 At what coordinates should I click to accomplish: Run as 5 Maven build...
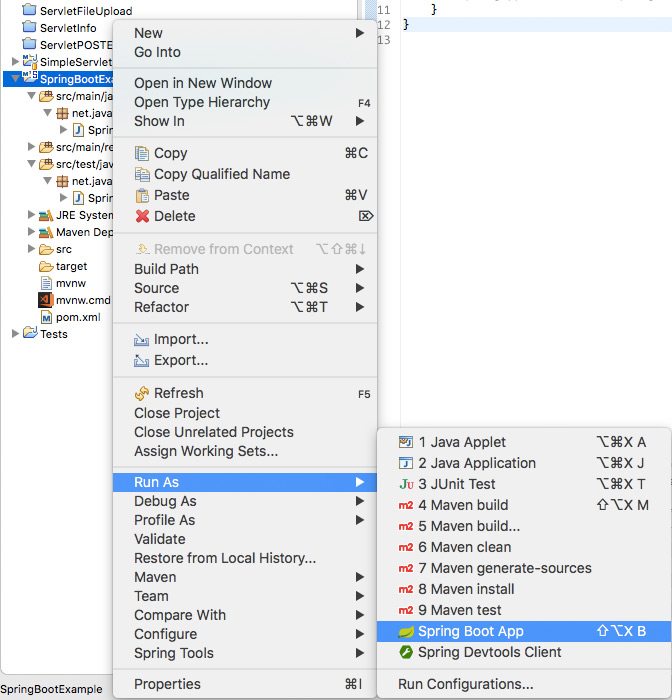(524, 526)
